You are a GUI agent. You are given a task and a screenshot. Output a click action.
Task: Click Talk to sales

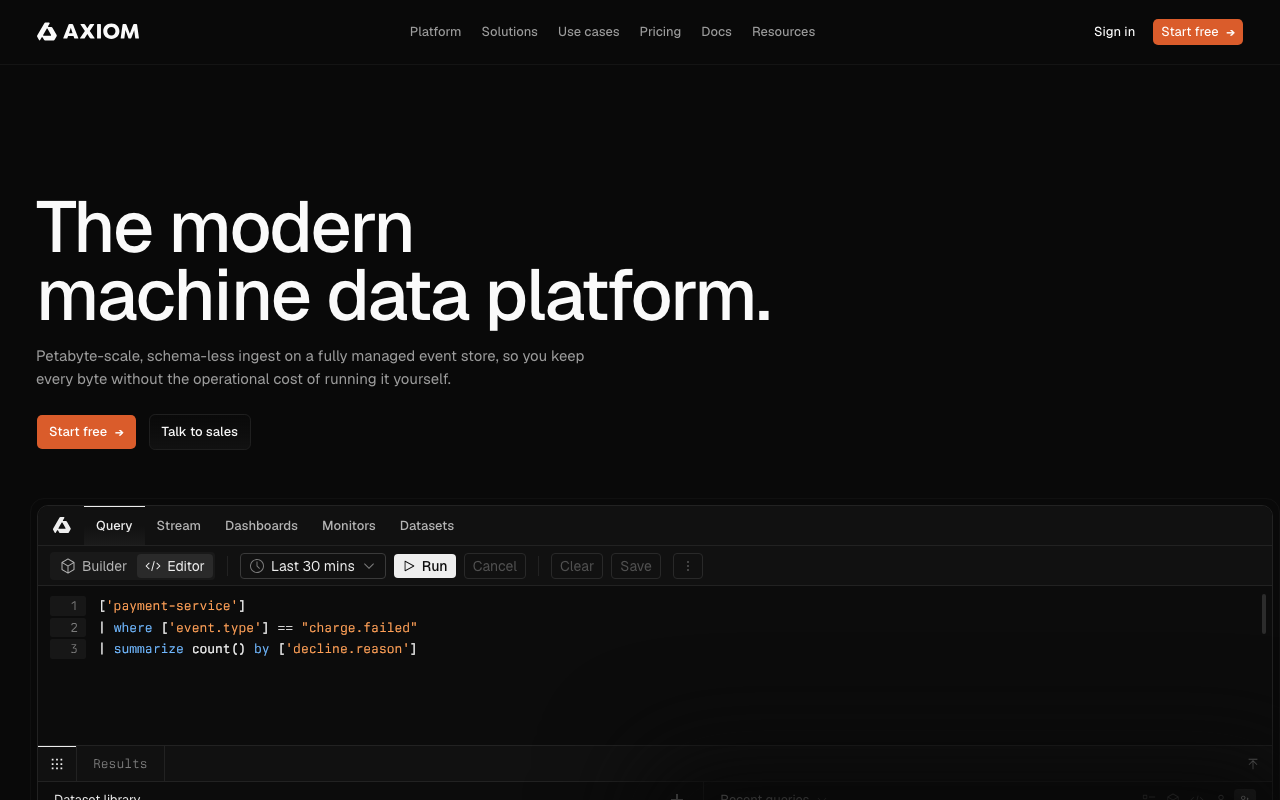(x=200, y=432)
